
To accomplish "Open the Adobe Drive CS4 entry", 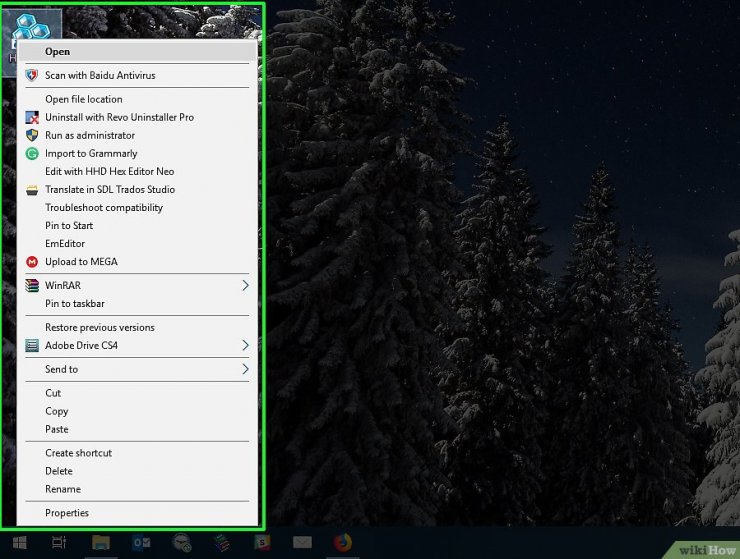I will [137, 346].
